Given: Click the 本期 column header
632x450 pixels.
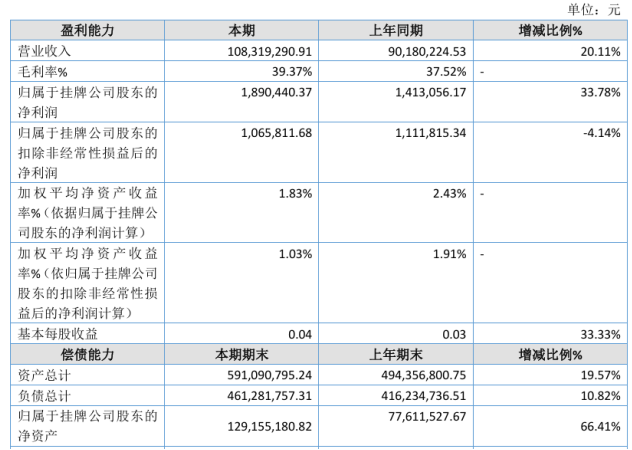Looking at the screenshot, I should pos(241,30).
